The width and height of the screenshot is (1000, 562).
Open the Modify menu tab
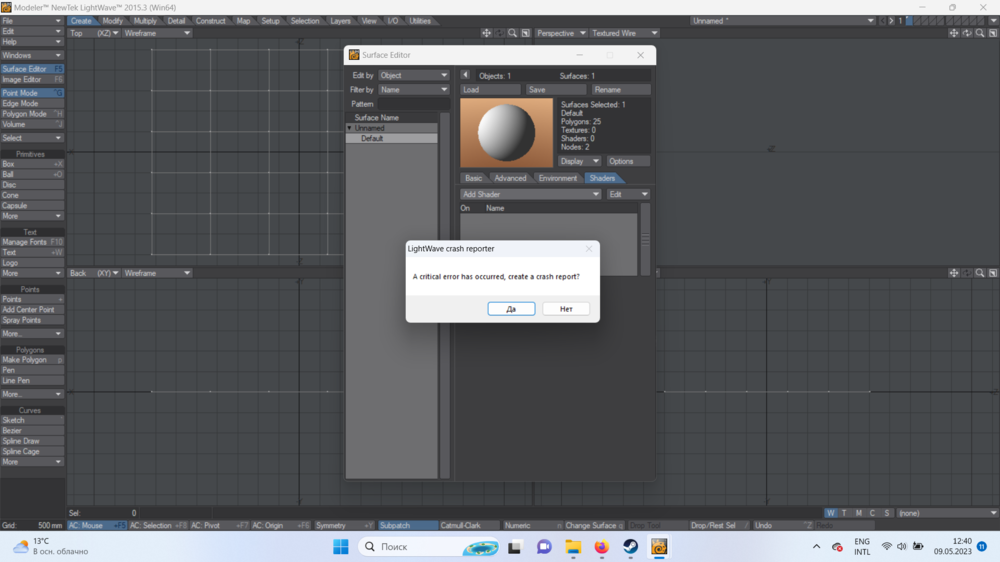click(x=113, y=21)
